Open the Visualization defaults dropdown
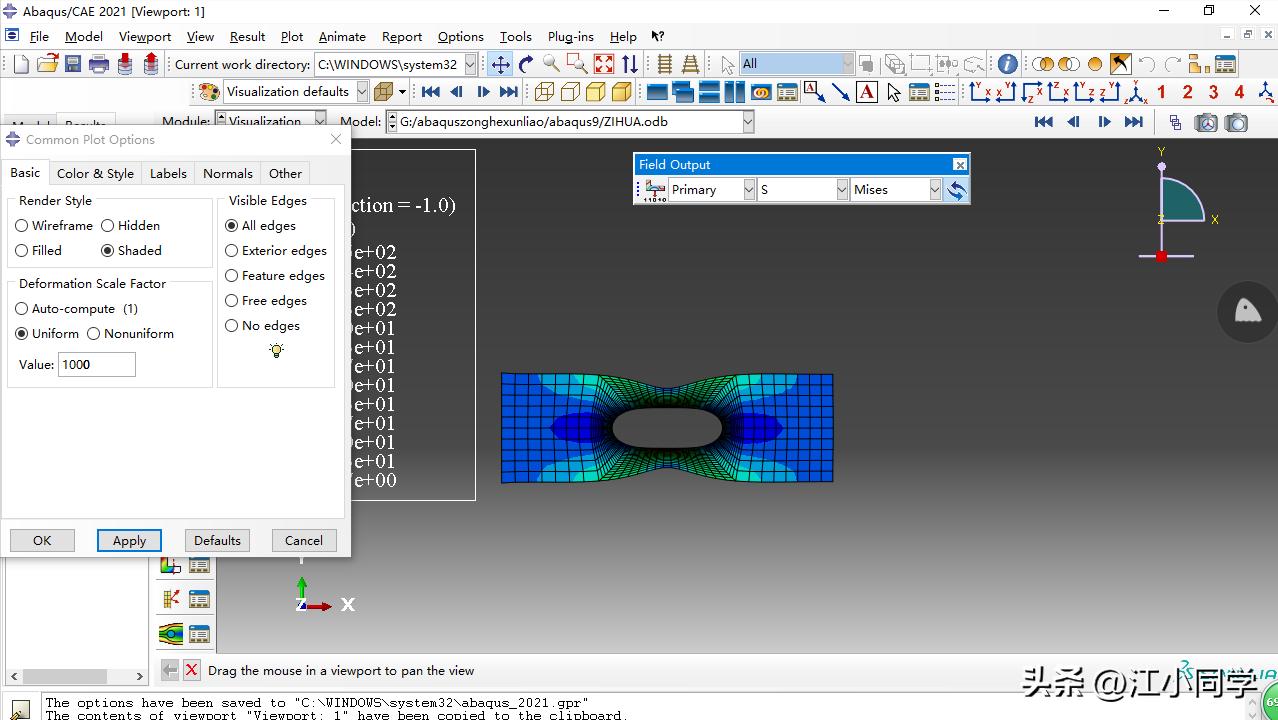 pos(362,92)
